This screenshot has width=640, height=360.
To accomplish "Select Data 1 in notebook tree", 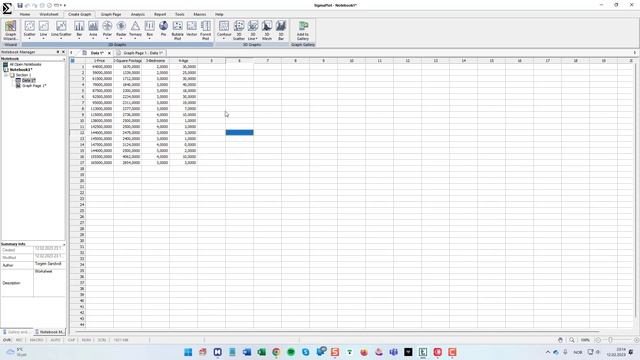I will click(29, 80).
